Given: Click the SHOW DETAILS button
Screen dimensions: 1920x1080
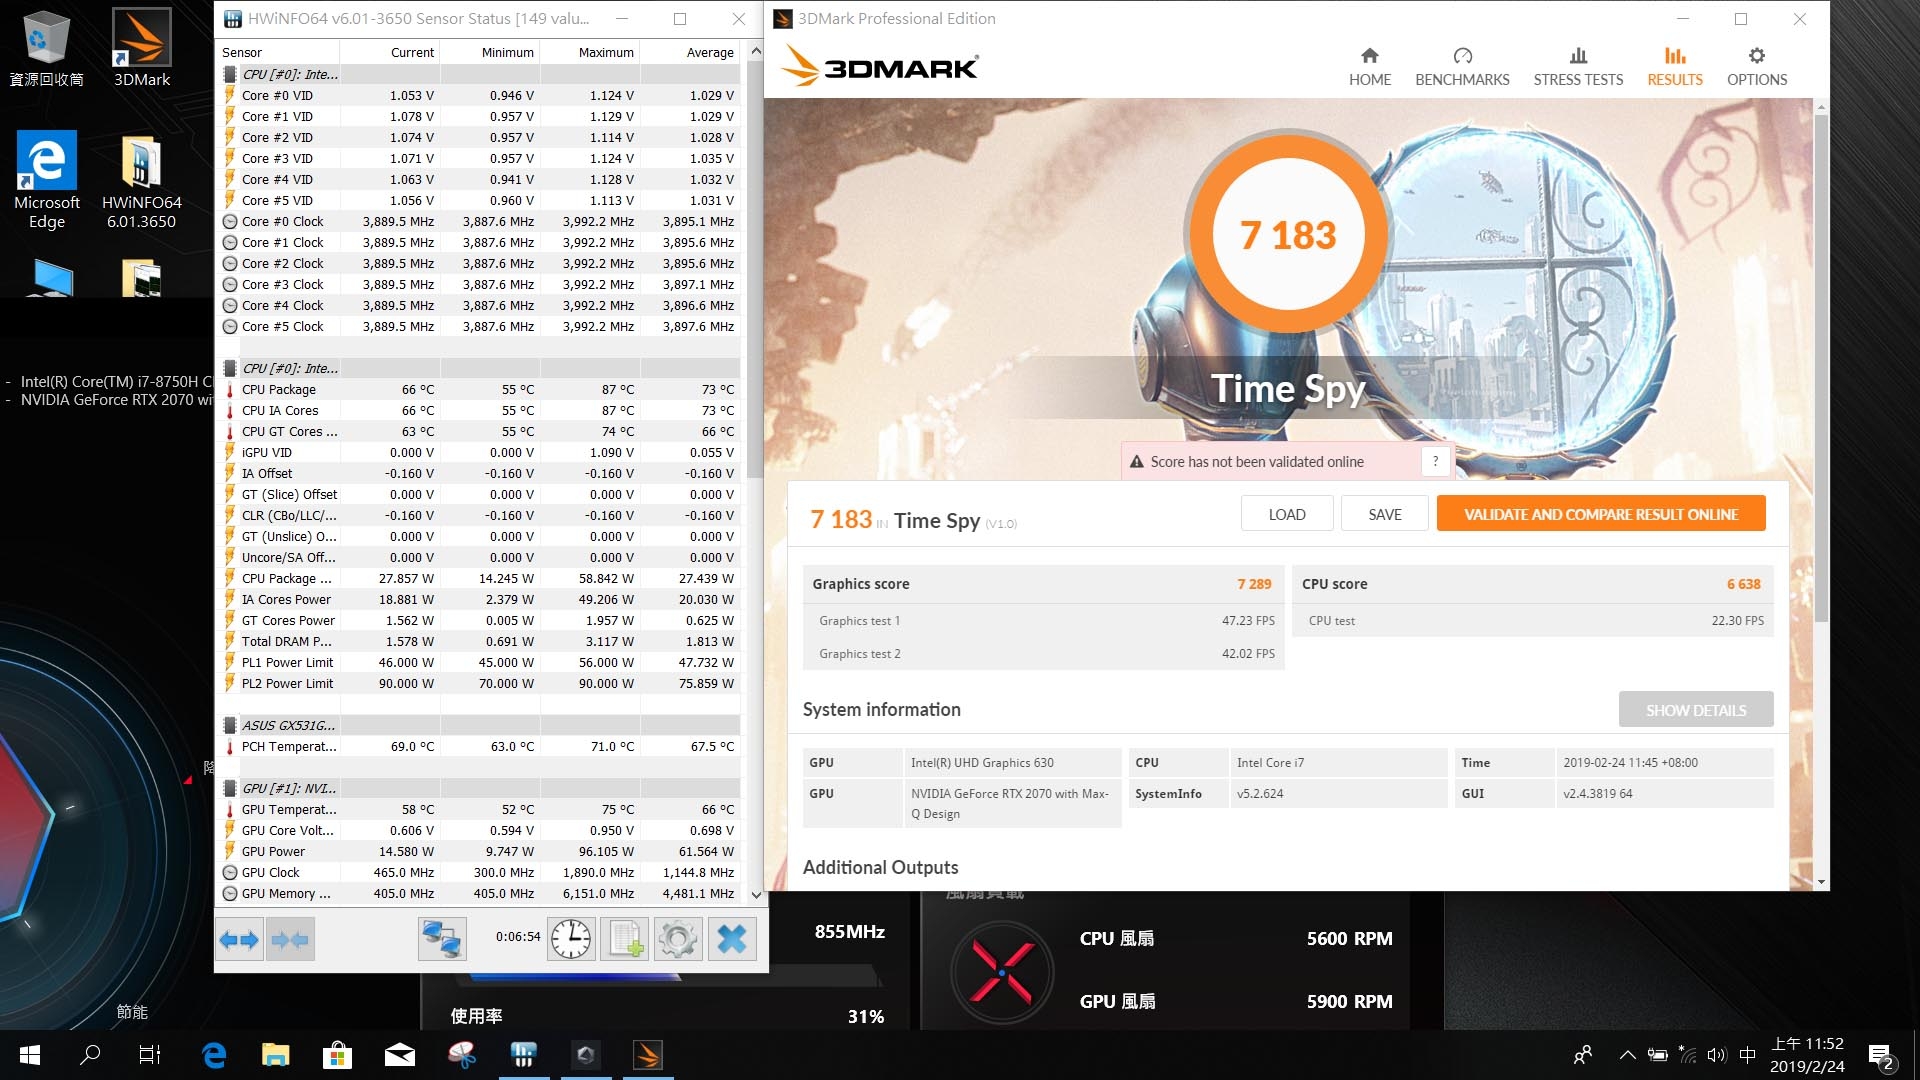Looking at the screenshot, I should click(x=1696, y=710).
